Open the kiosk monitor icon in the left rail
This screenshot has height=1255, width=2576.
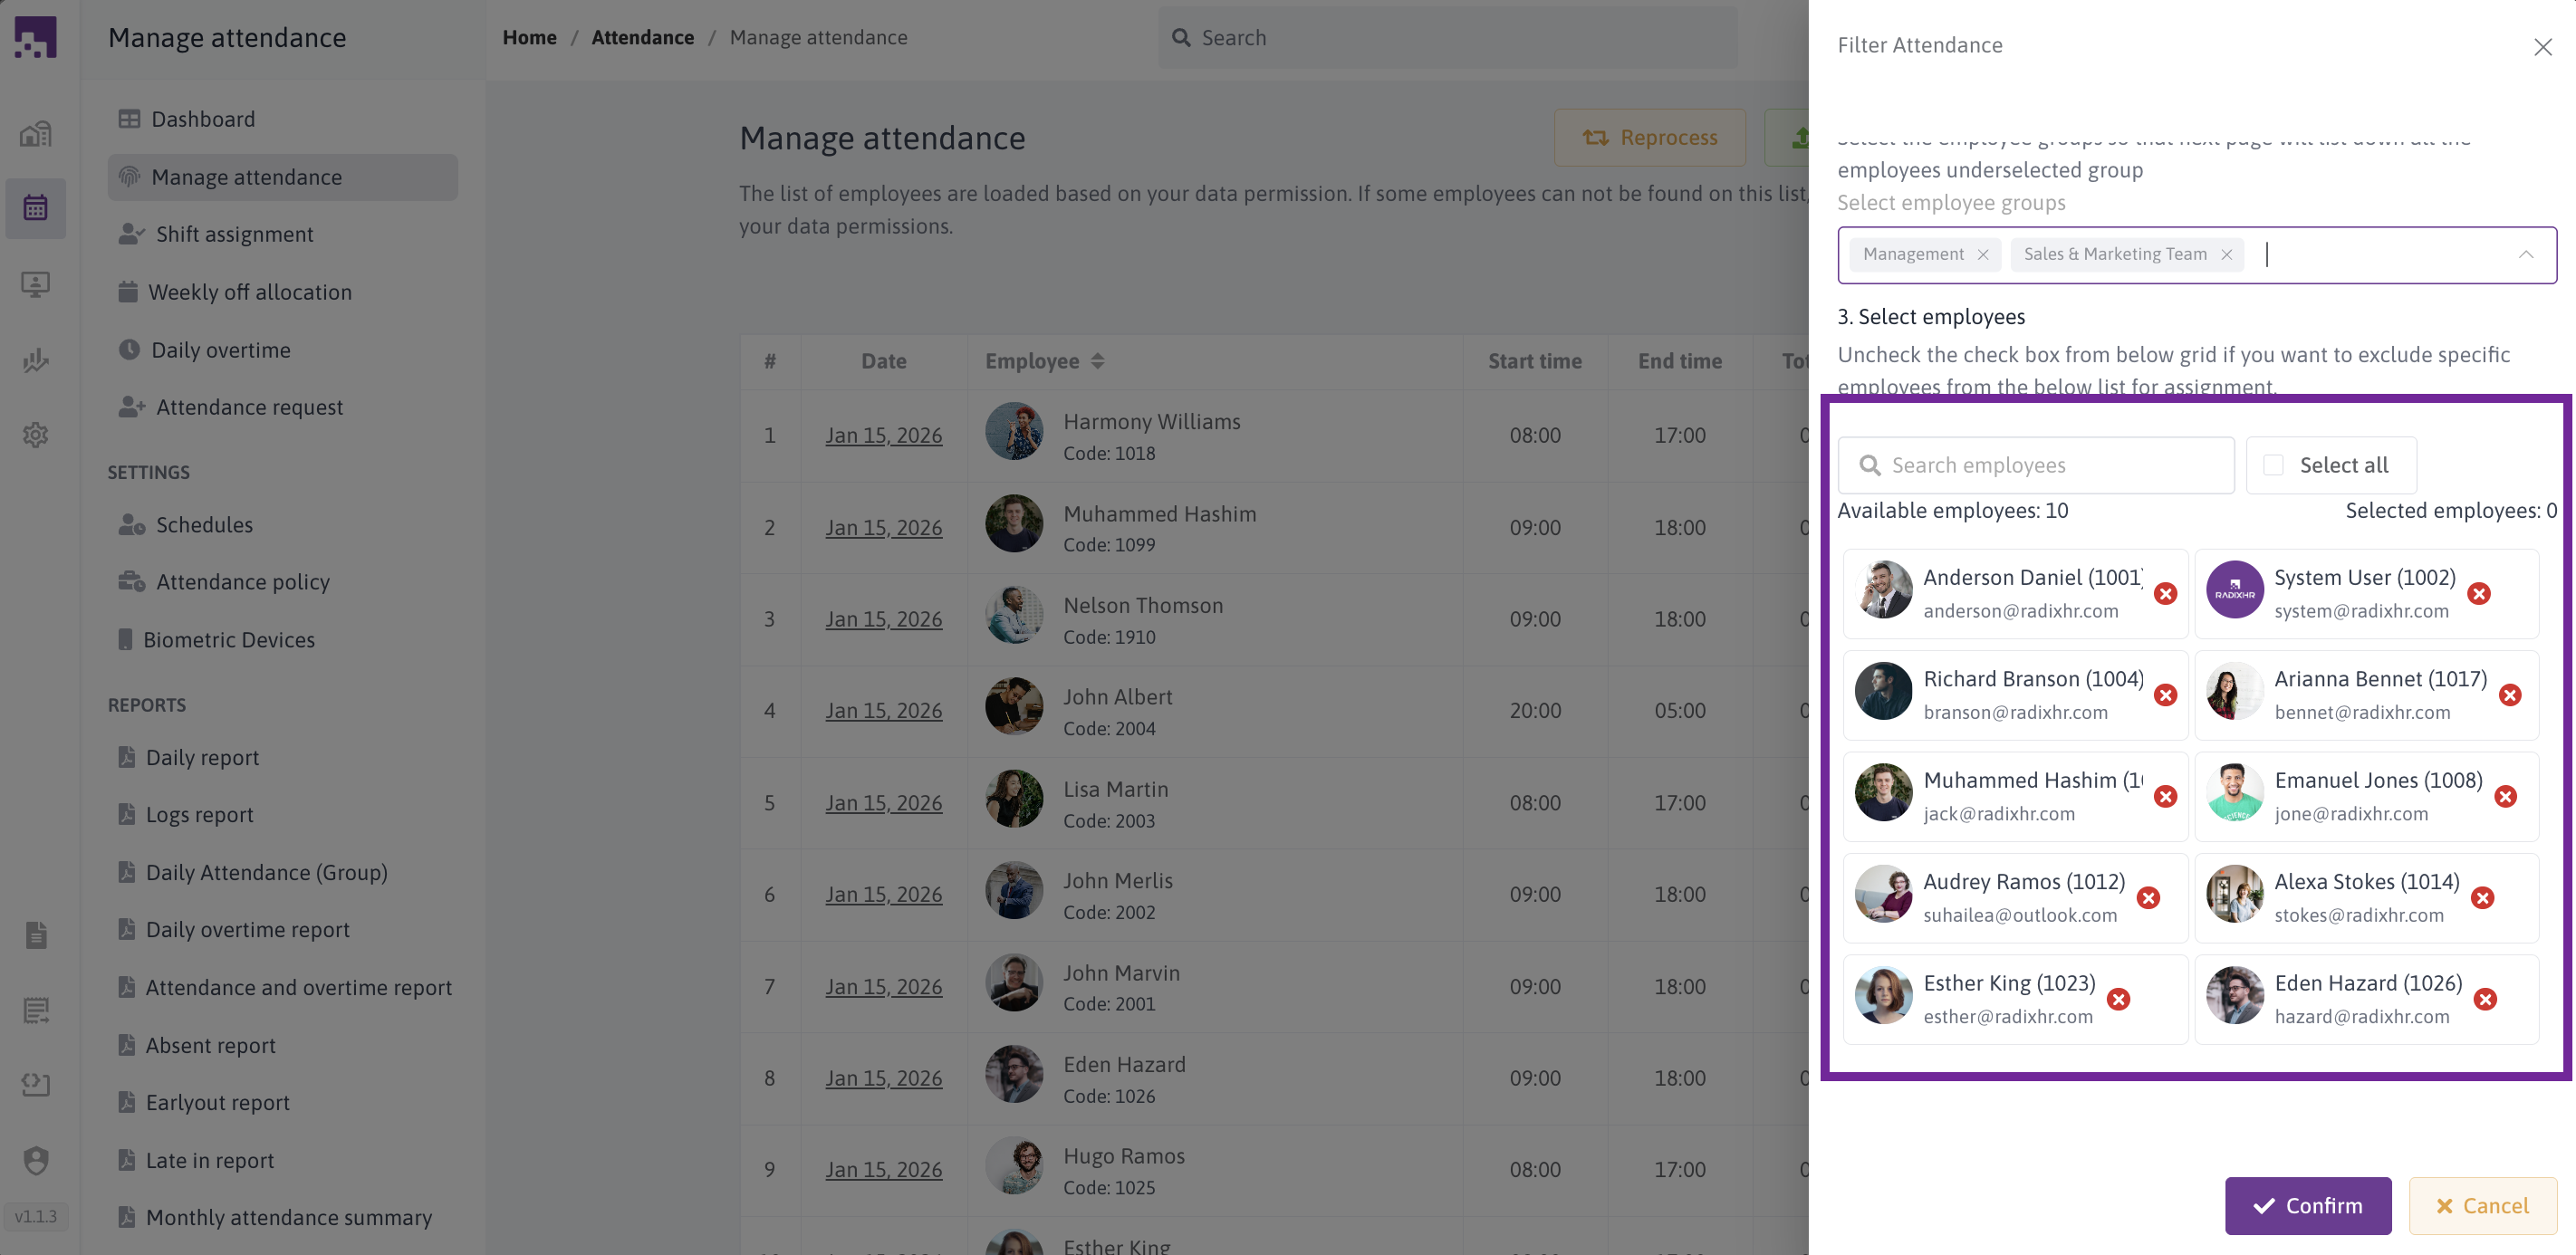click(x=35, y=284)
